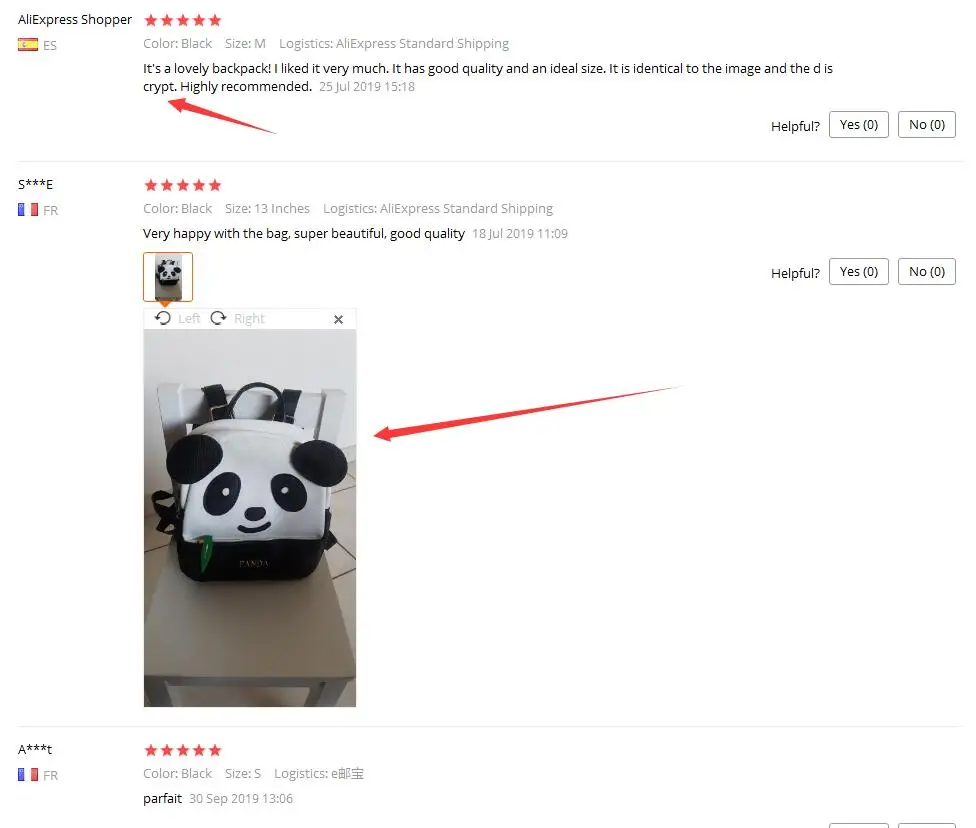Image resolution: width=976 pixels, height=828 pixels.
Task: Click the AliExpress Shopper reviewer name
Action: point(75,20)
